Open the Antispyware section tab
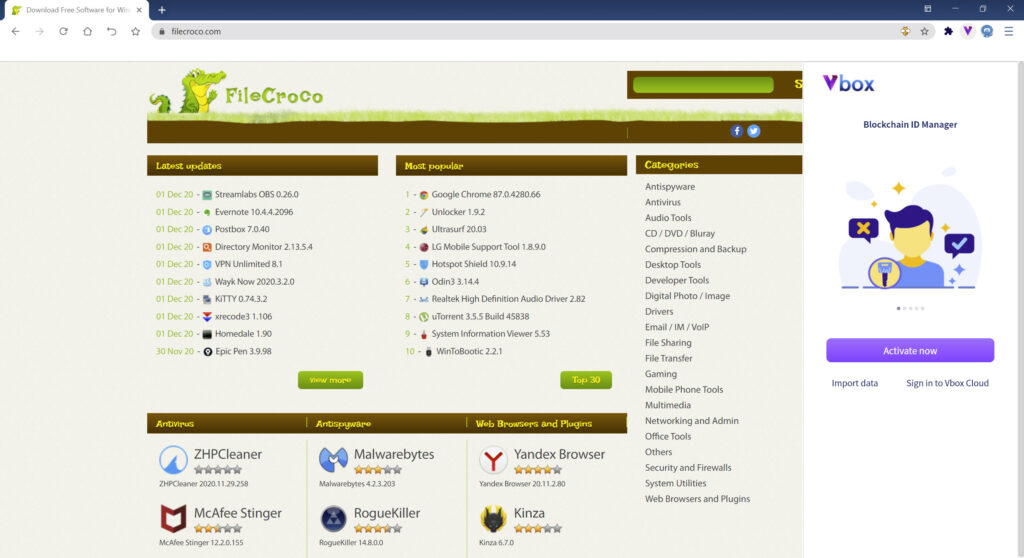Screen dimensions: 1024x558 click(343, 424)
